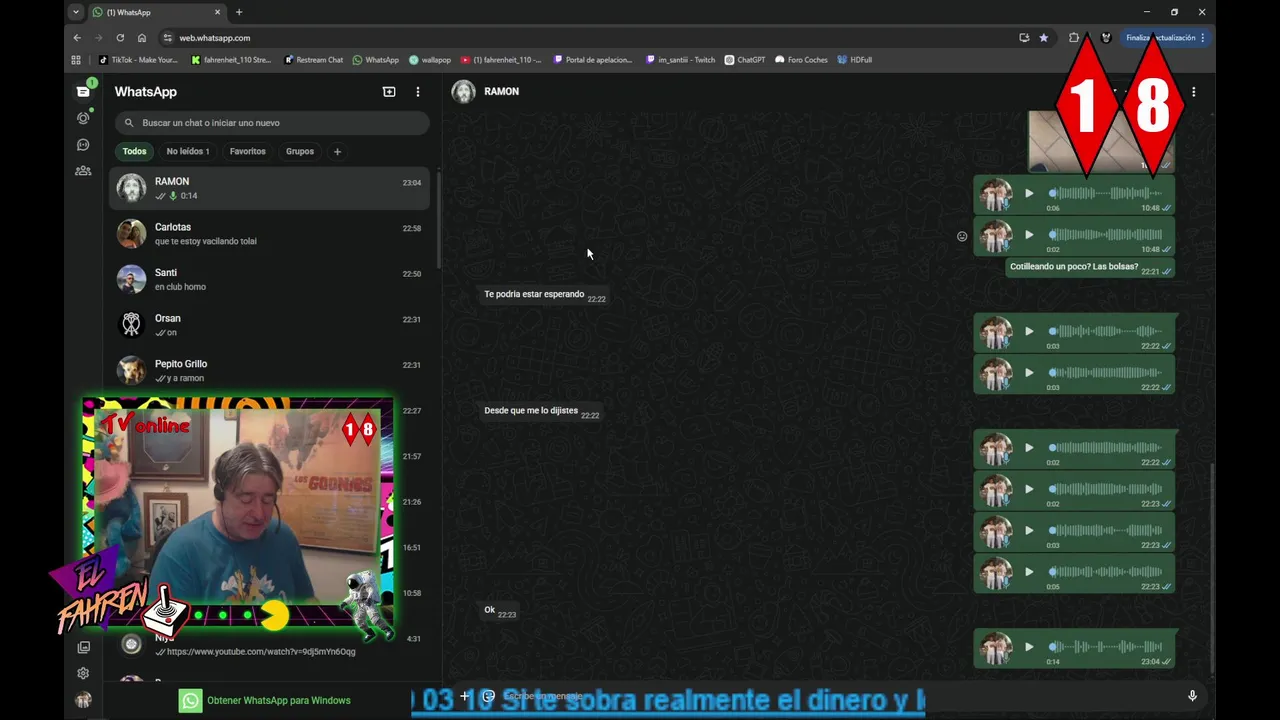Viewport: 1280px width, 720px height.
Task: Open the RAMON chat in the list
Action: pyautogui.click(x=270, y=188)
